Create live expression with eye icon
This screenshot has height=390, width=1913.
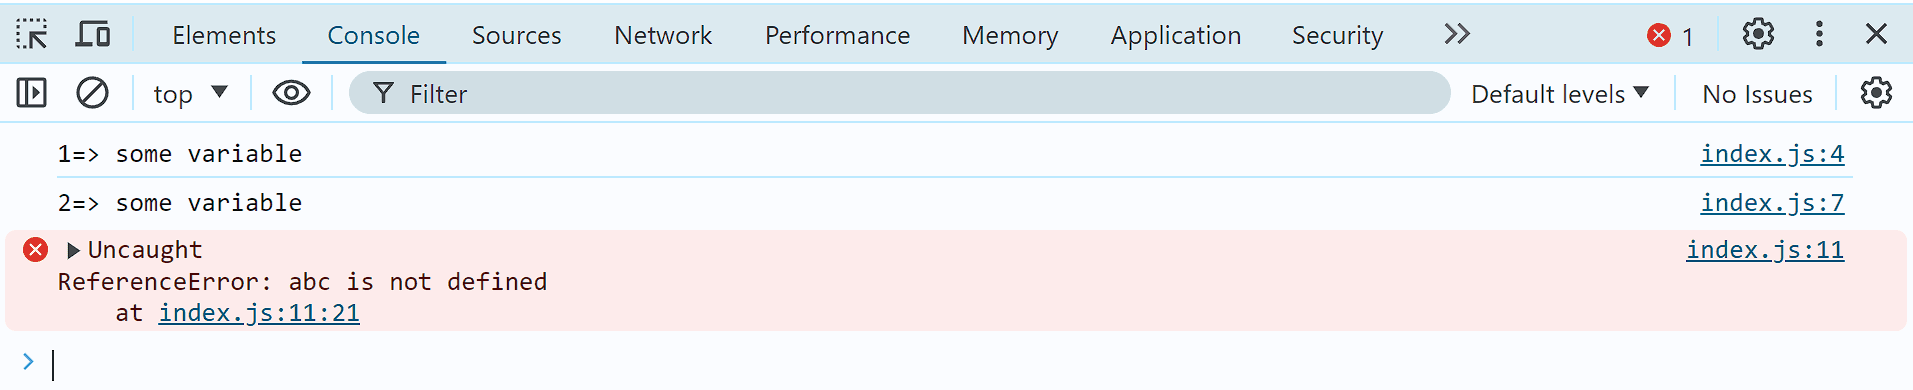click(291, 93)
